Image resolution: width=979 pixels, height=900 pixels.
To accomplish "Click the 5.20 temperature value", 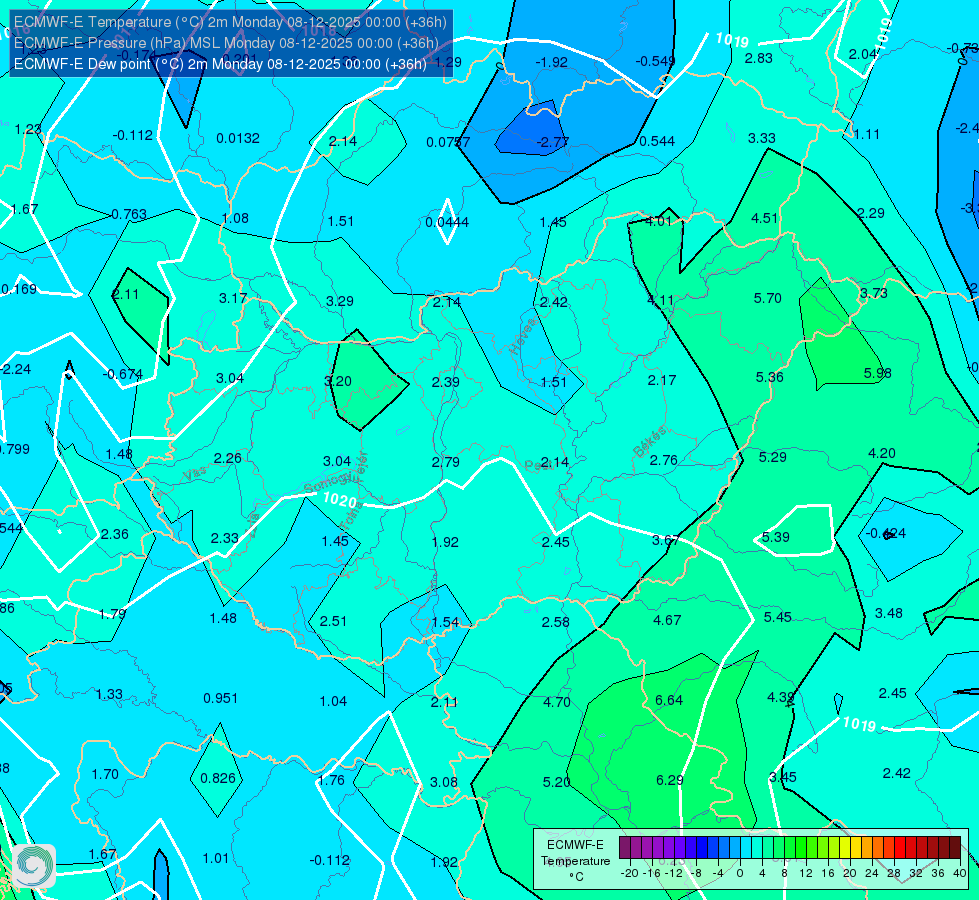I will click(556, 782).
